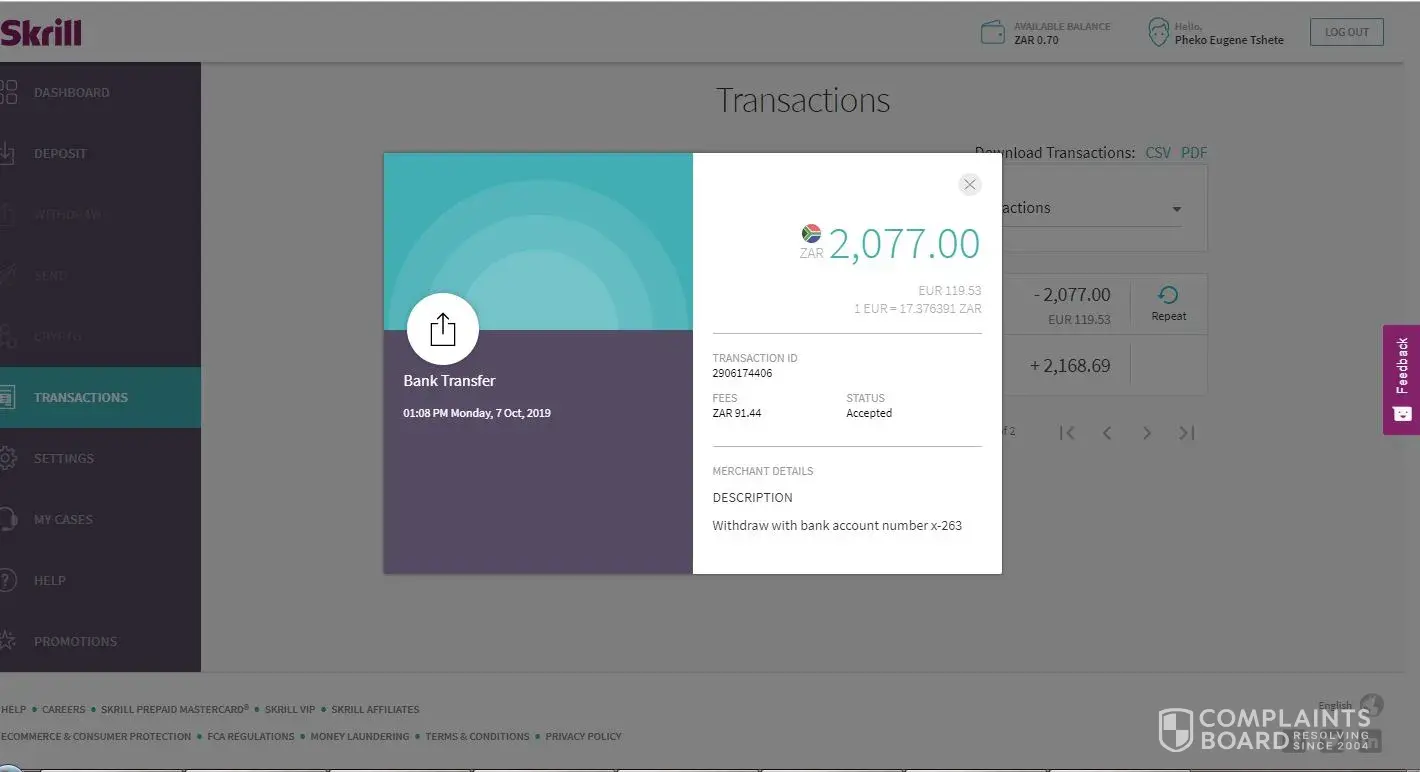Open the Skrill Prepaid Mastercard footer link
This screenshot has height=772, width=1420.
[175, 710]
